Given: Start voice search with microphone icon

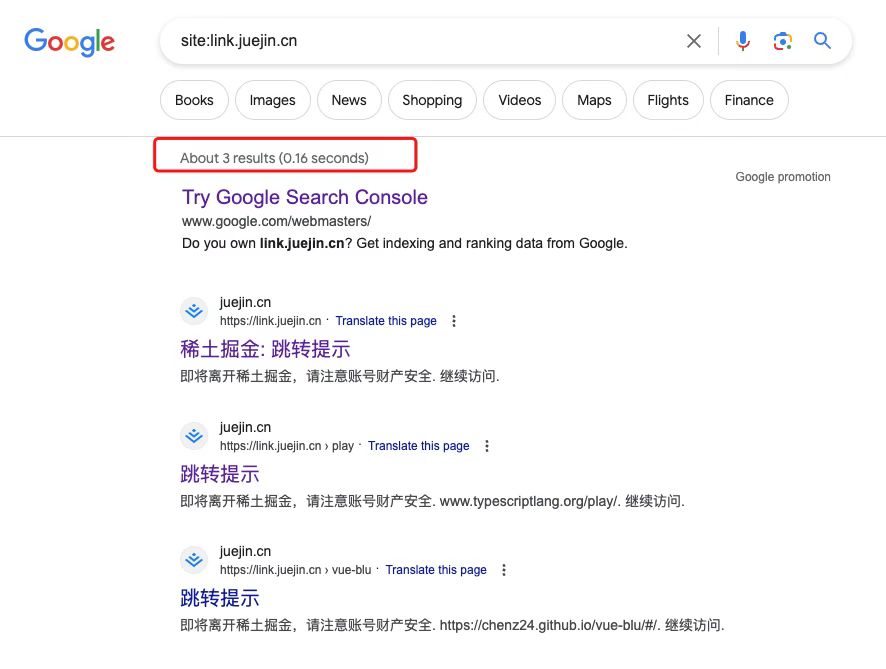Looking at the screenshot, I should (x=742, y=41).
